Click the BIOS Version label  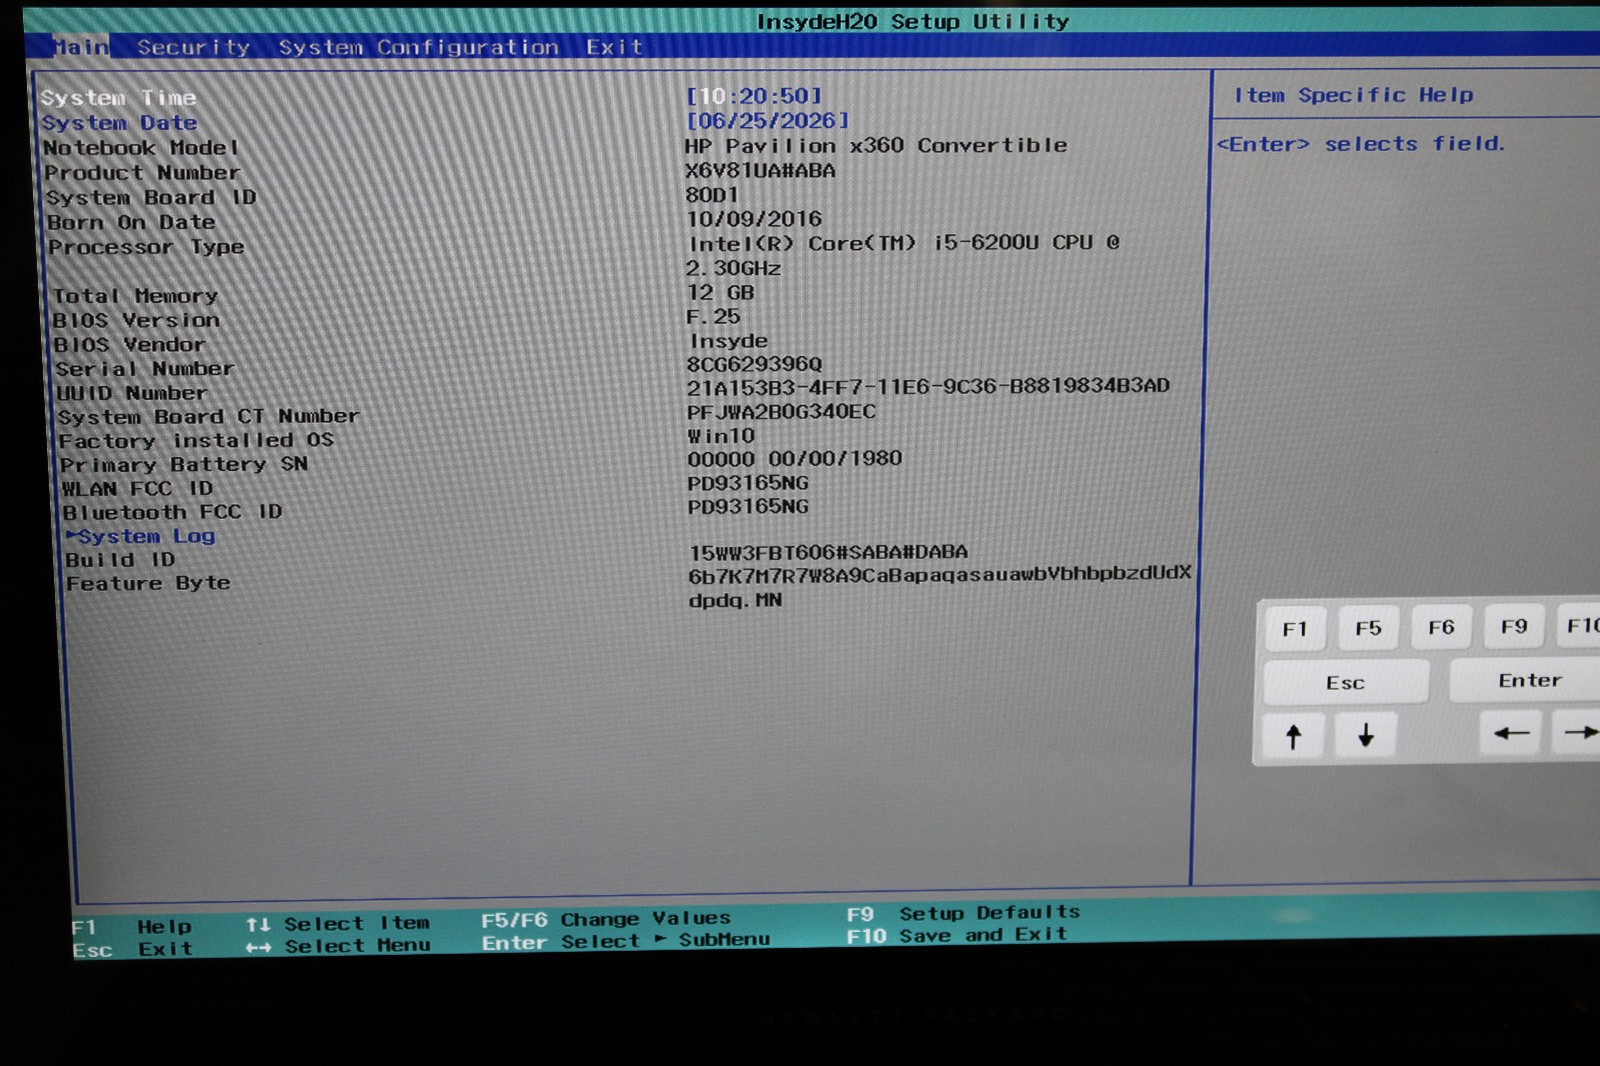(x=136, y=320)
